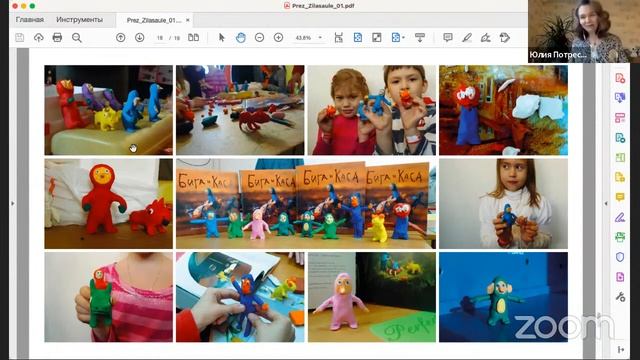Viewport: 640px width, 360px height.
Task: Open Create PDF tool in right sidebar
Action: tap(620, 78)
